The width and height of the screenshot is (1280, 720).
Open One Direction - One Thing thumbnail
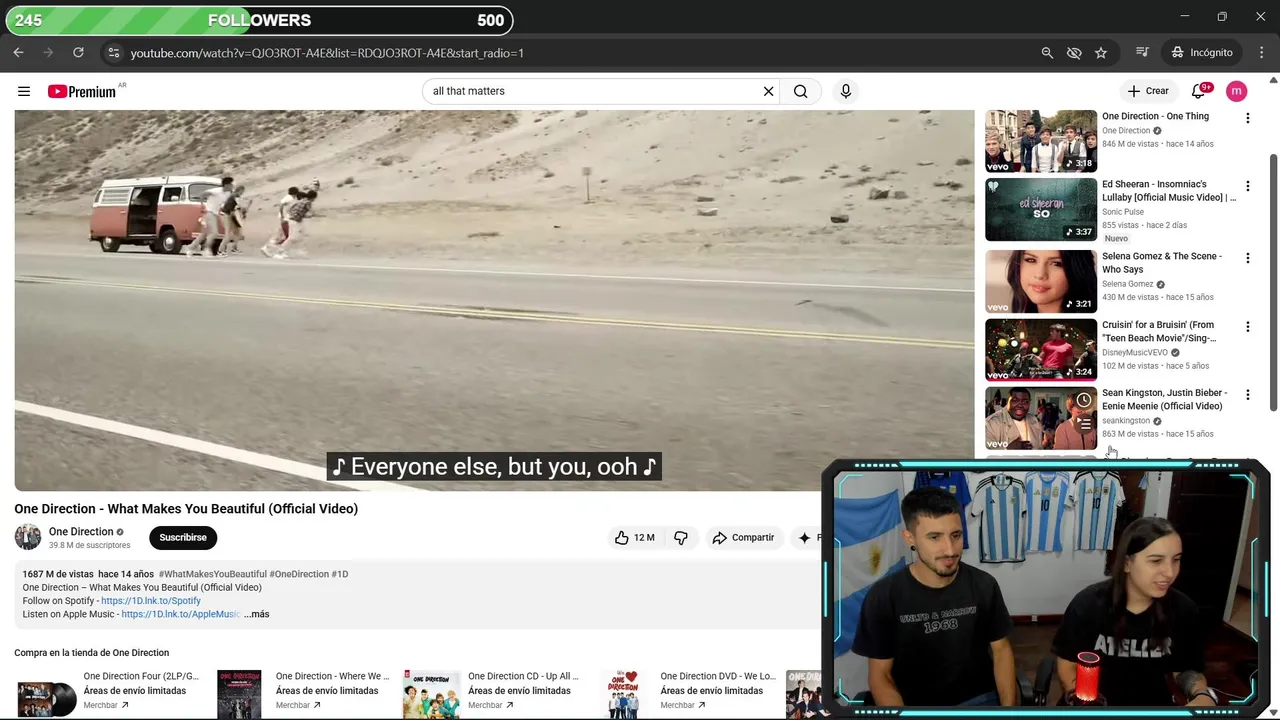[1041, 141]
